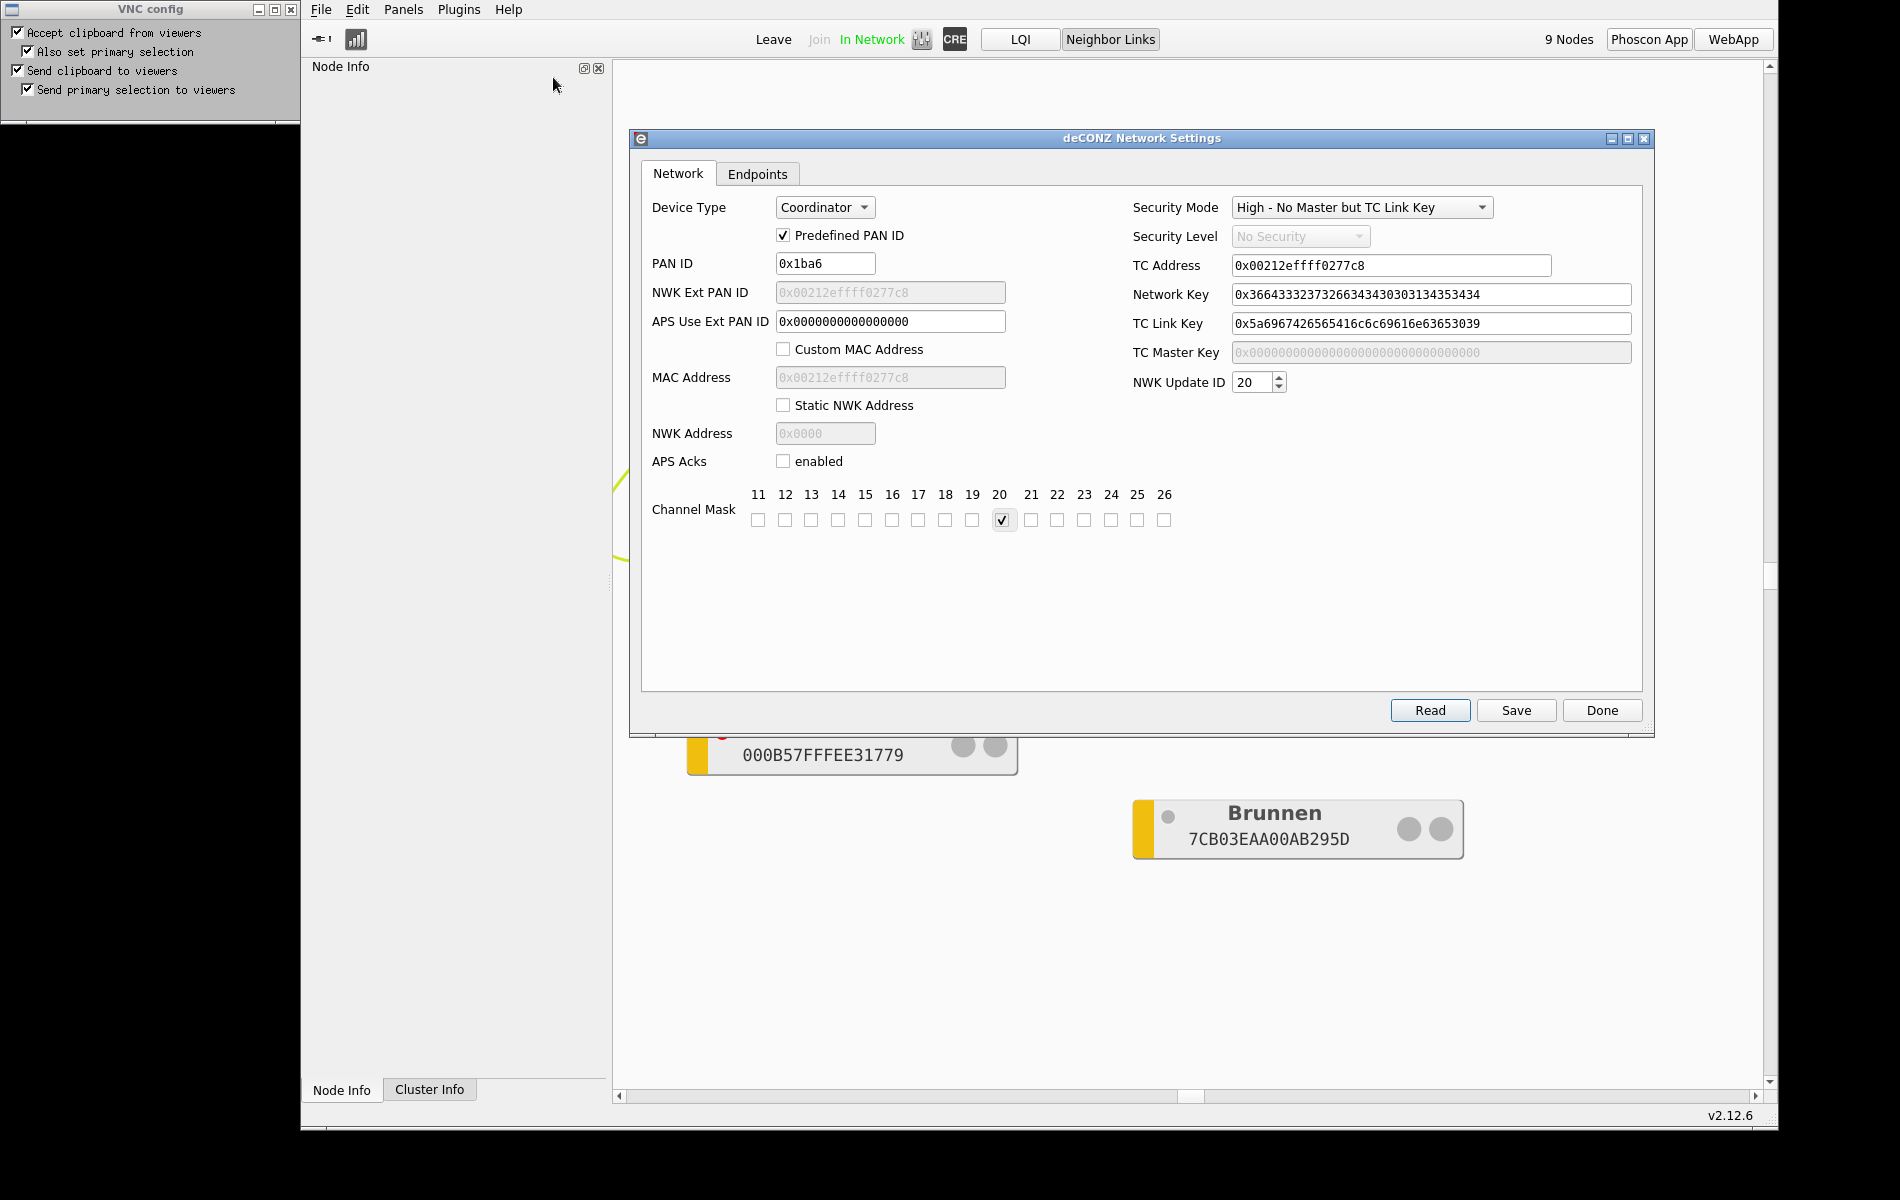This screenshot has height=1200, width=1900.
Task: Click the Read button
Action: pyautogui.click(x=1431, y=711)
